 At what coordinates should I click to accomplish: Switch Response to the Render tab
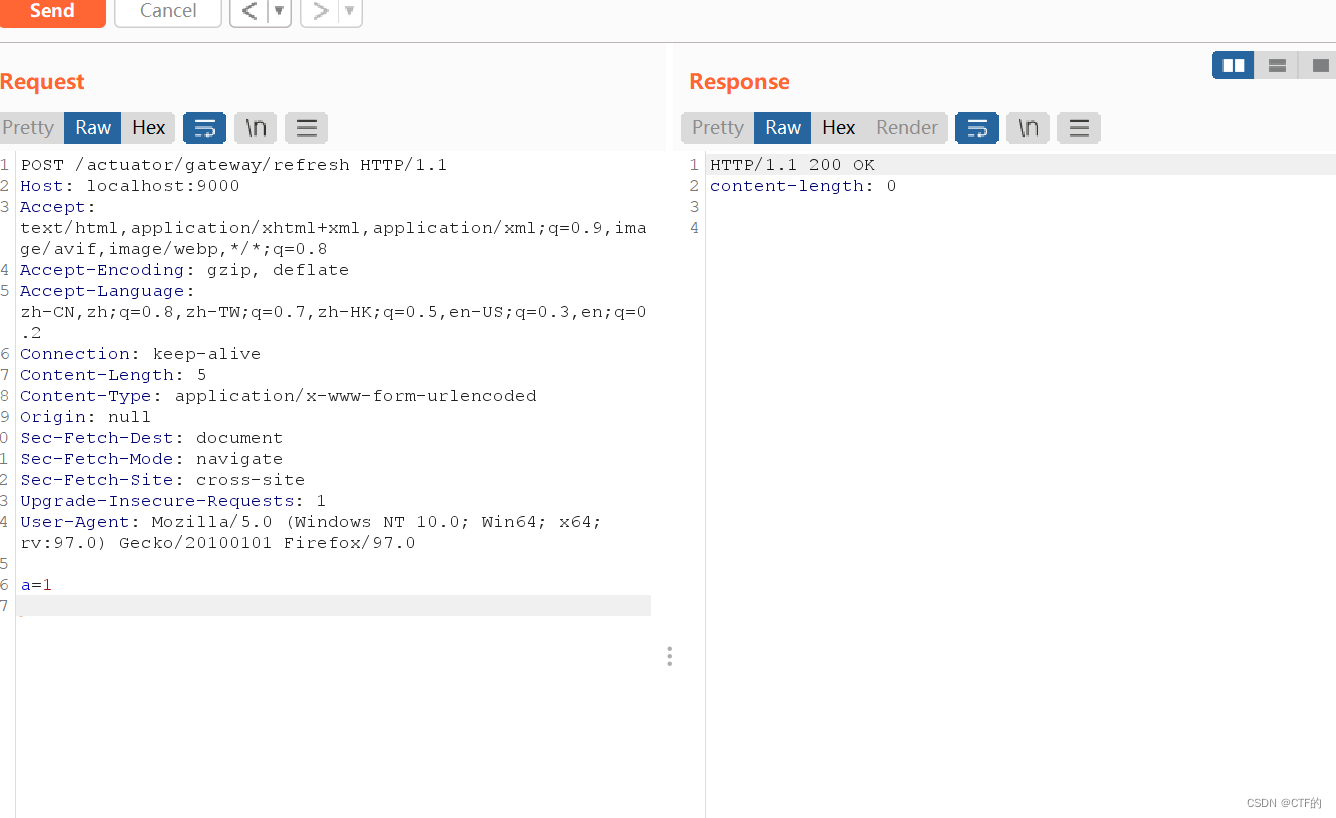pos(906,127)
